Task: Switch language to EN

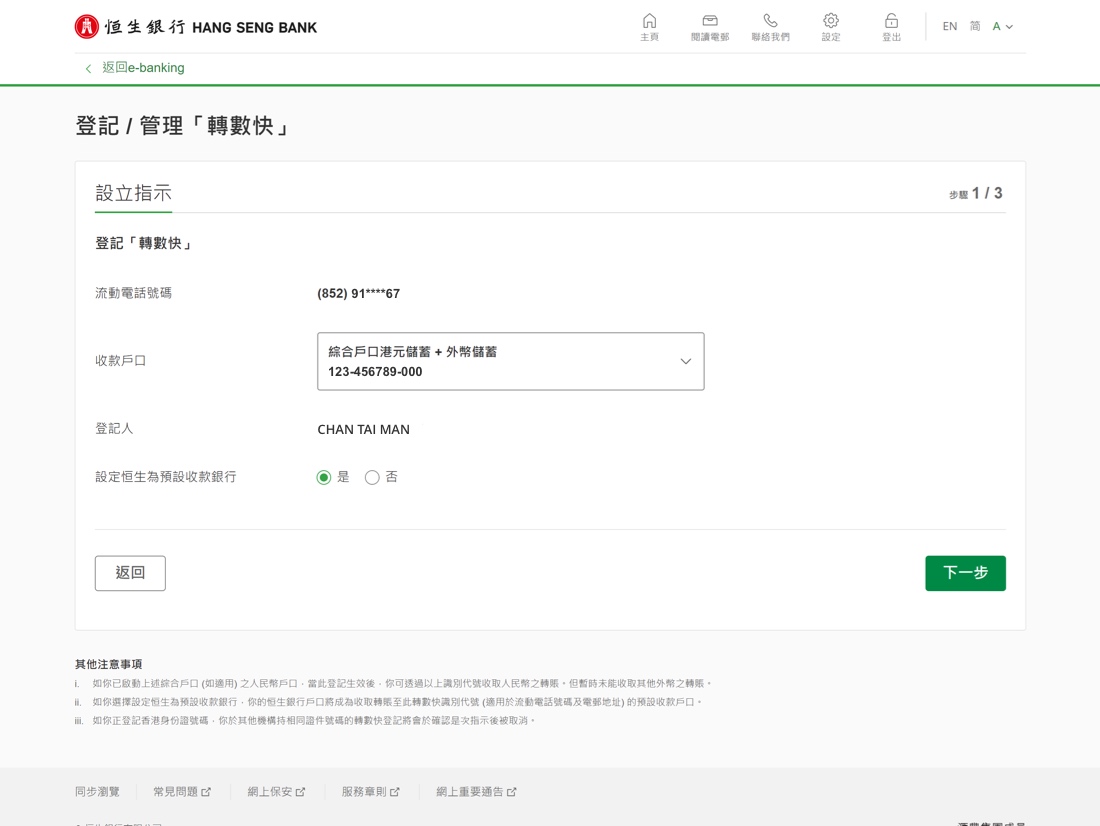Action: pos(950,27)
